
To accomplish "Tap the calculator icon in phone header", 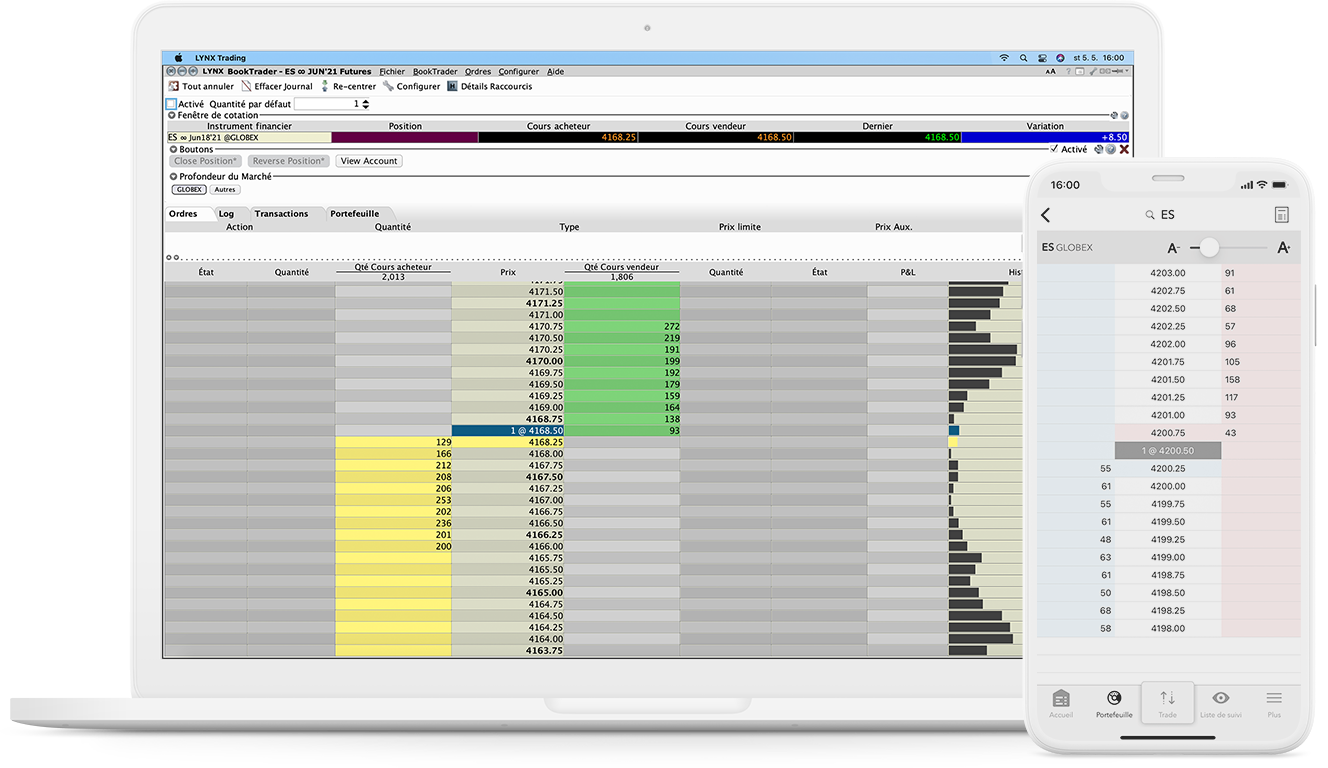I will pyautogui.click(x=1282, y=215).
